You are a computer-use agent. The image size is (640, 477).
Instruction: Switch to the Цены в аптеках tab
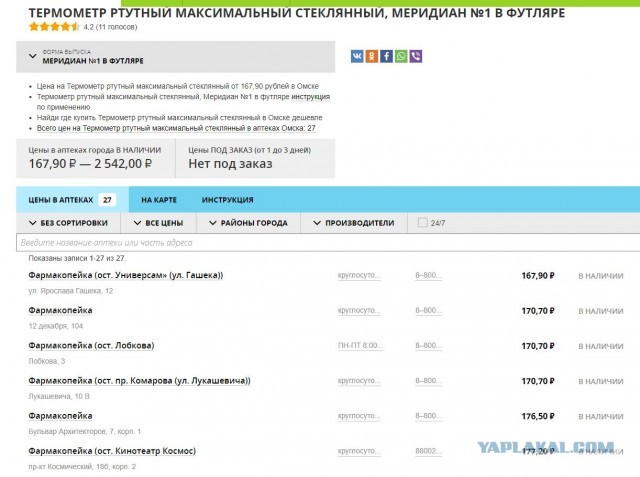72,200
